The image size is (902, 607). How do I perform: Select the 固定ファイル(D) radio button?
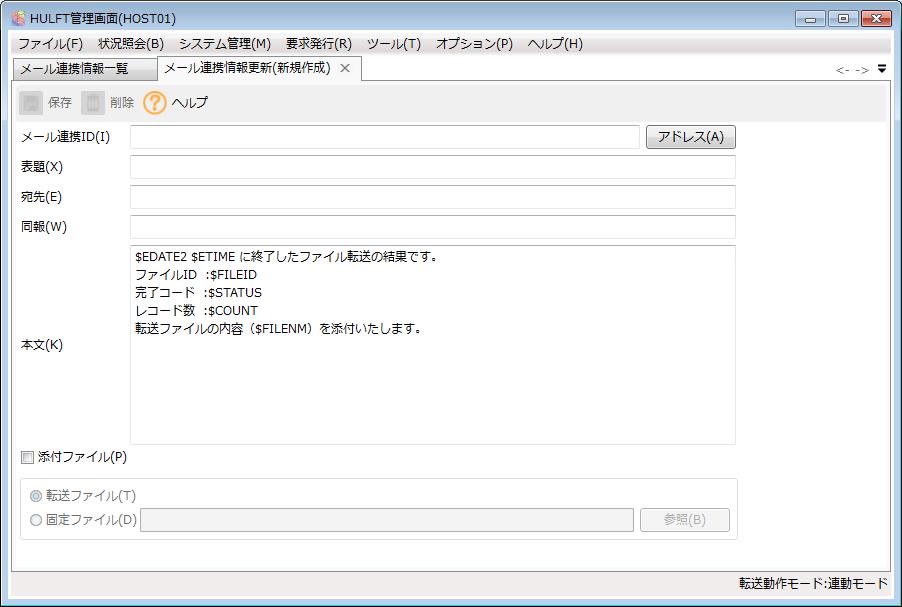coord(37,520)
